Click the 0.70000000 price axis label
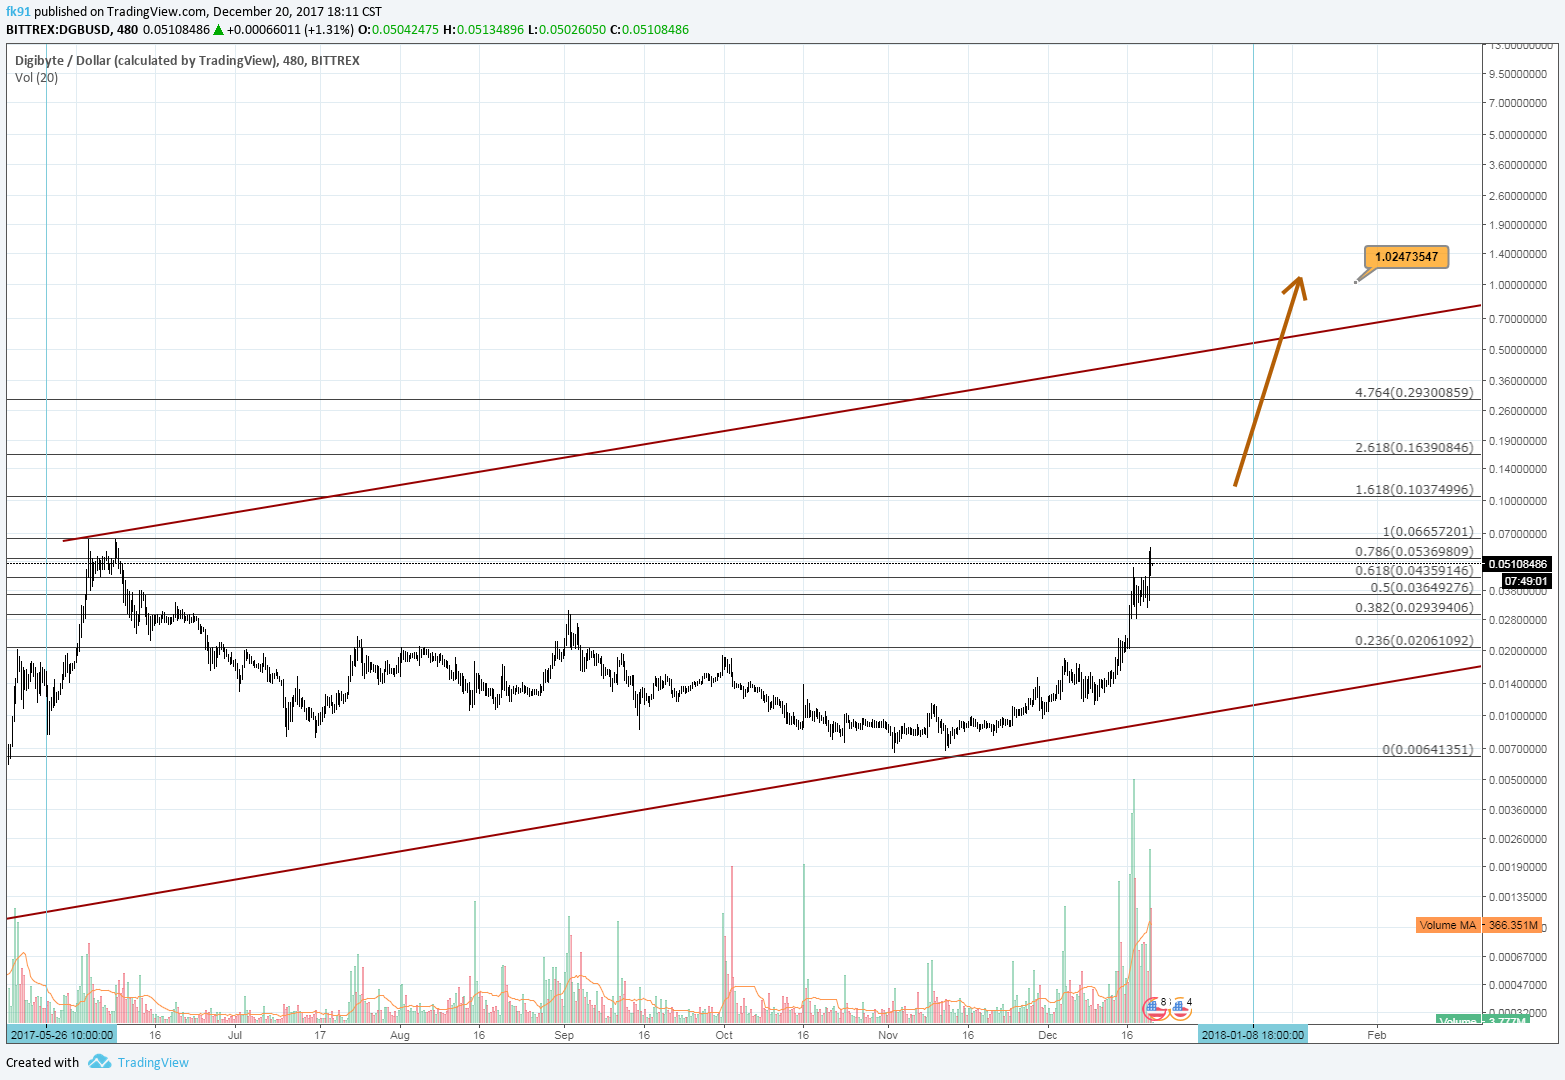The height and width of the screenshot is (1080, 1565). [1518, 319]
